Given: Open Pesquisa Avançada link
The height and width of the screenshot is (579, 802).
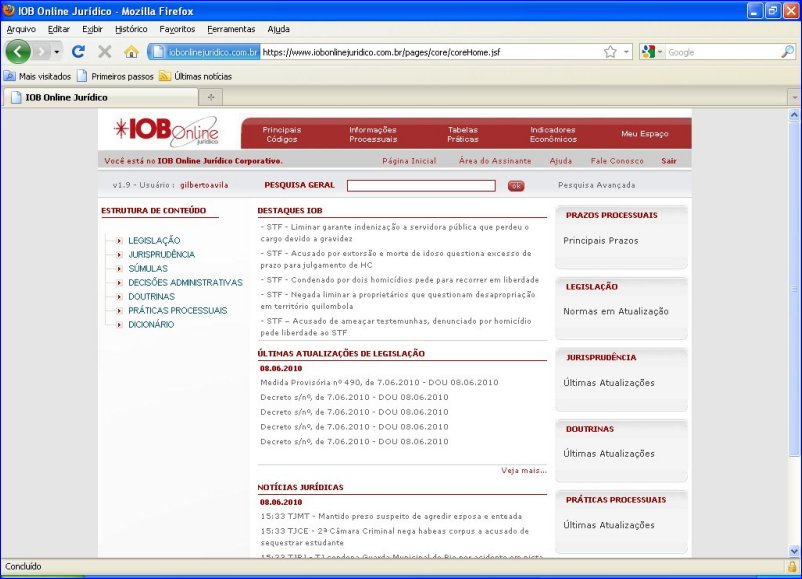Looking at the screenshot, I should 596,185.
